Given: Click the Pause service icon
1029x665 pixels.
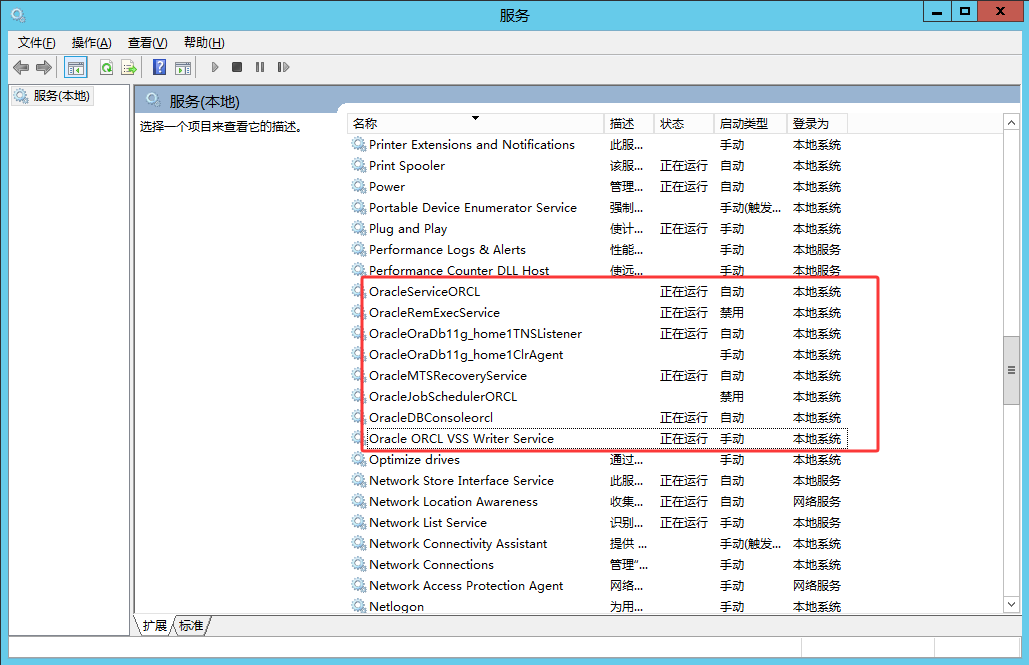Looking at the screenshot, I should point(260,67).
